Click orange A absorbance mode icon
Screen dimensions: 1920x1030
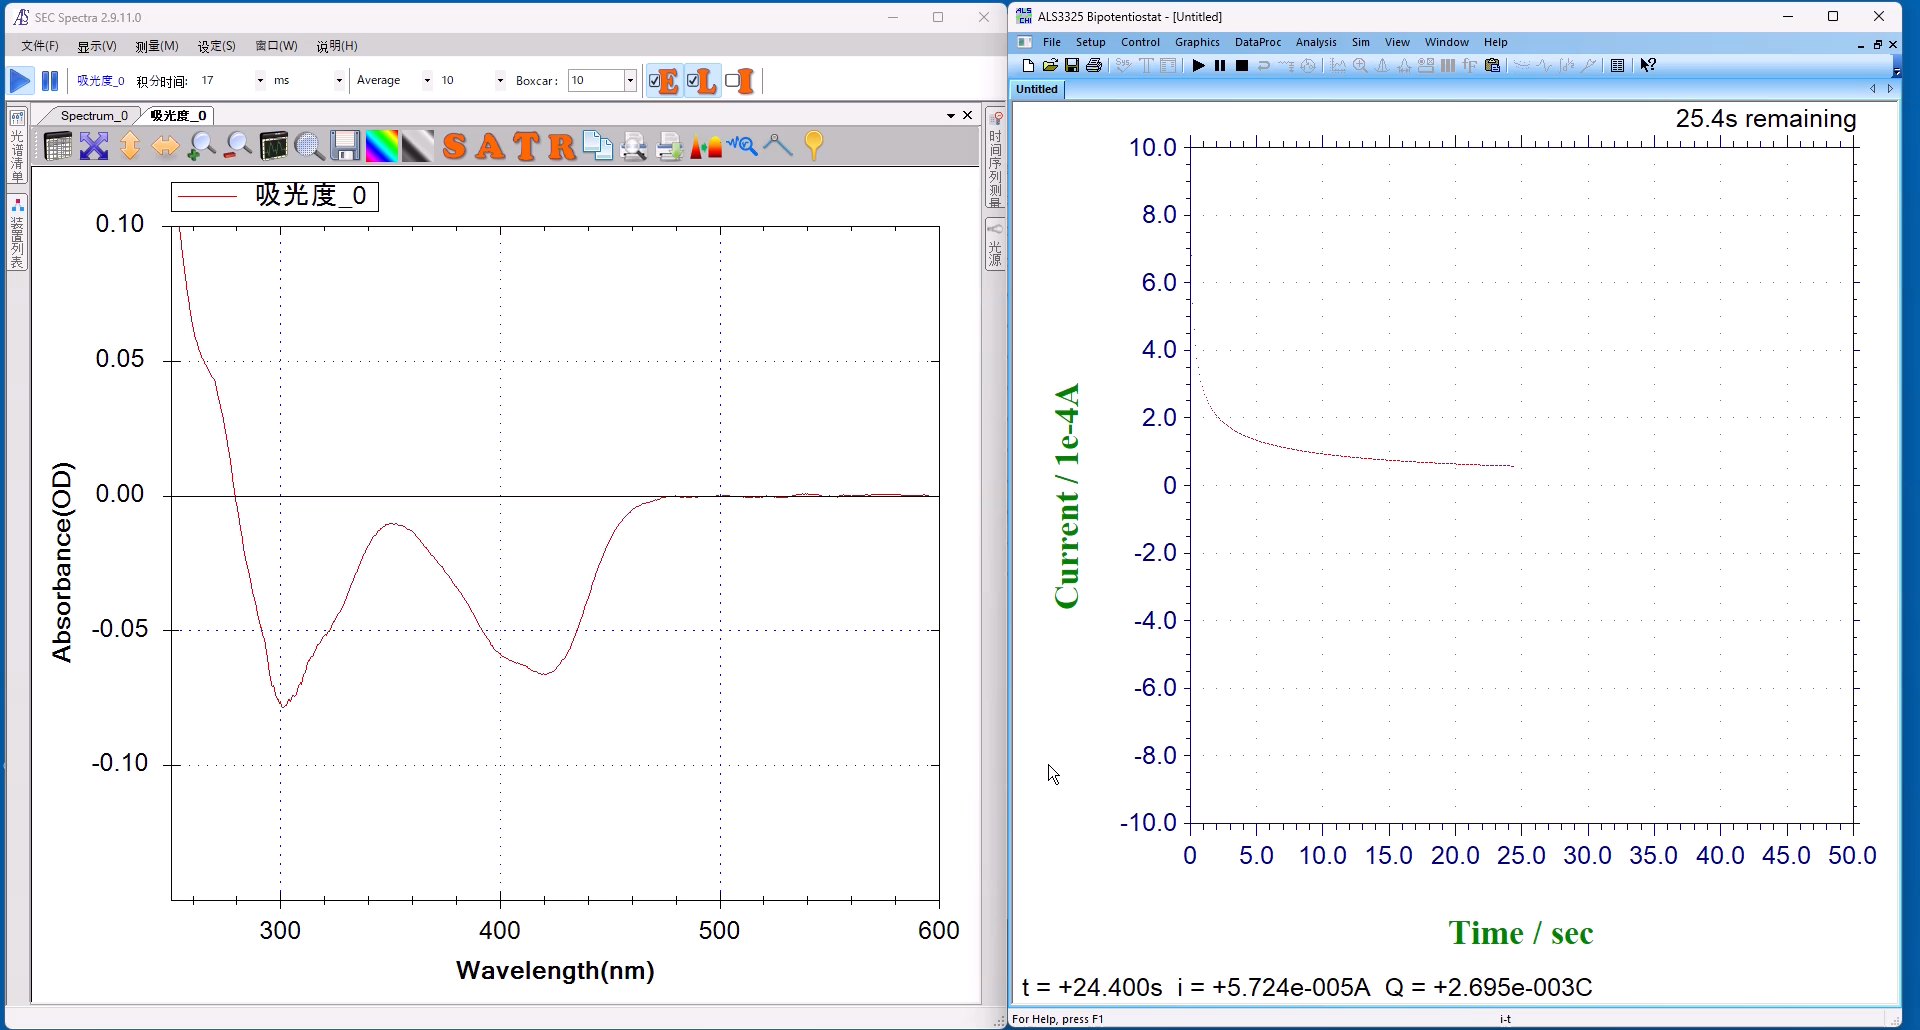(x=490, y=146)
